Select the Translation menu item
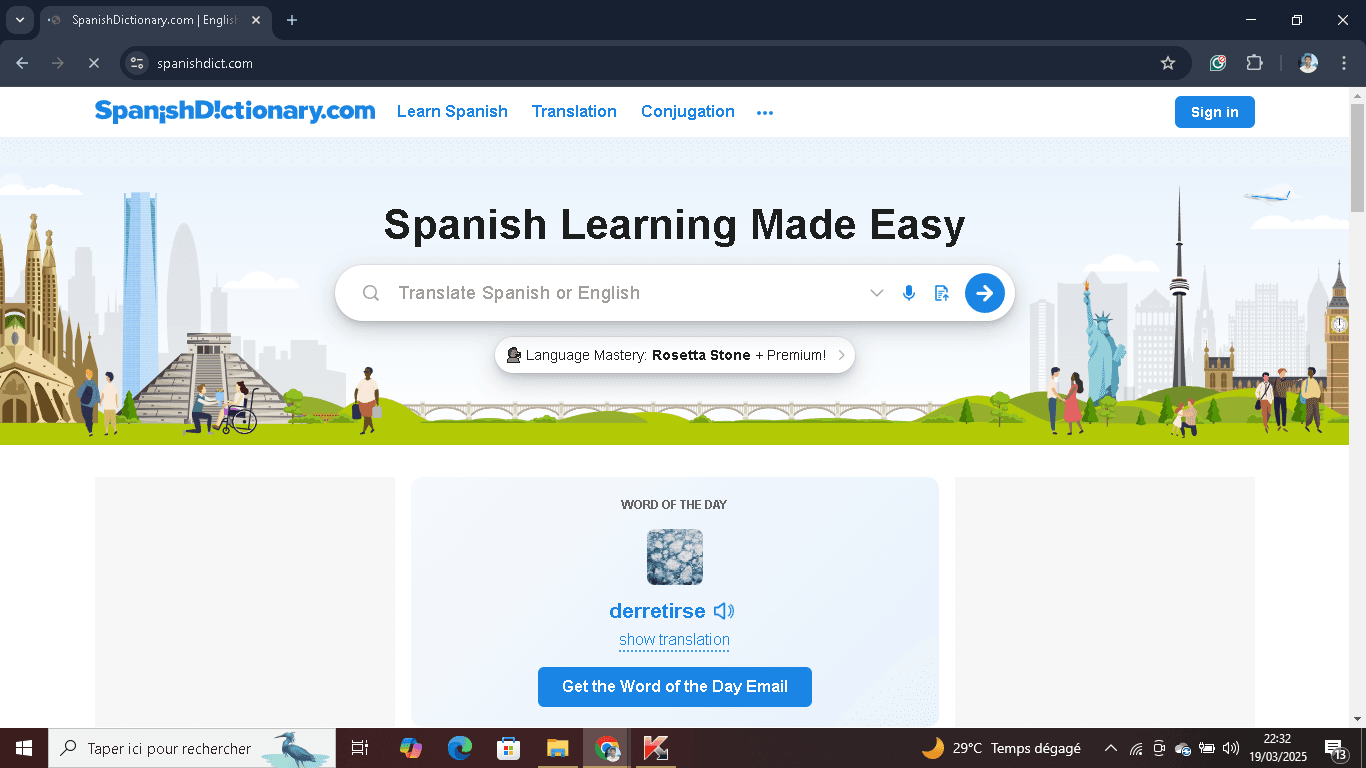This screenshot has width=1366, height=768. click(574, 111)
